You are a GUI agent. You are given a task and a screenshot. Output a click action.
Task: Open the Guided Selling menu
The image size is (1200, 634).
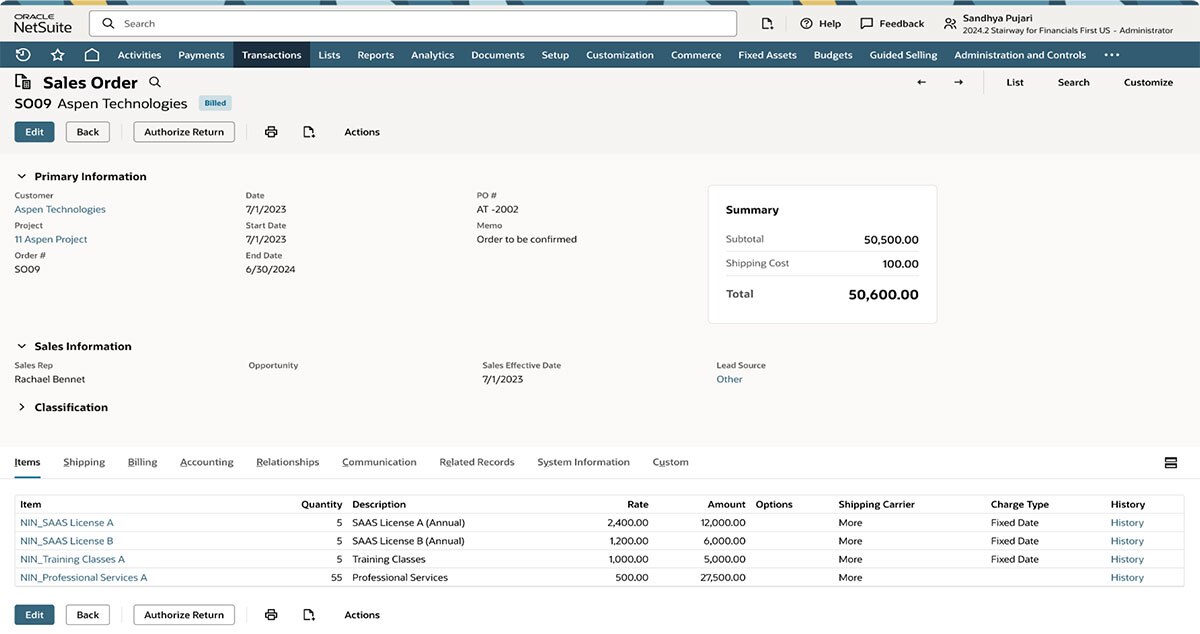tap(903, 55)
